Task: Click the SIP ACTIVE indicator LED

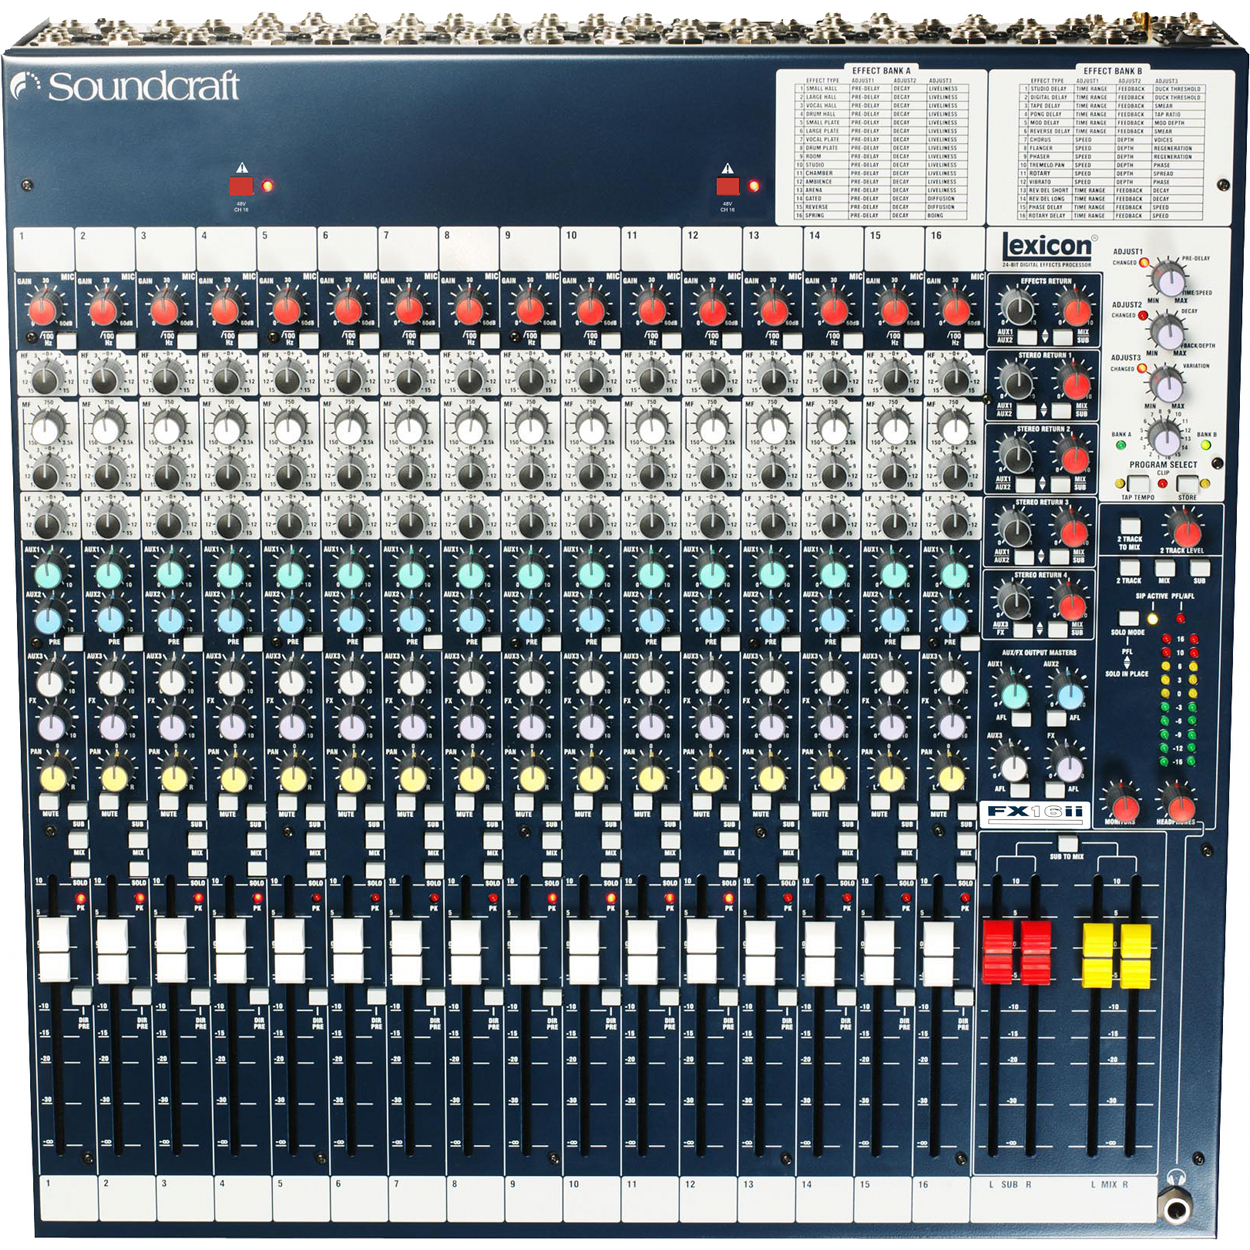Action: tap(1151, 619)
